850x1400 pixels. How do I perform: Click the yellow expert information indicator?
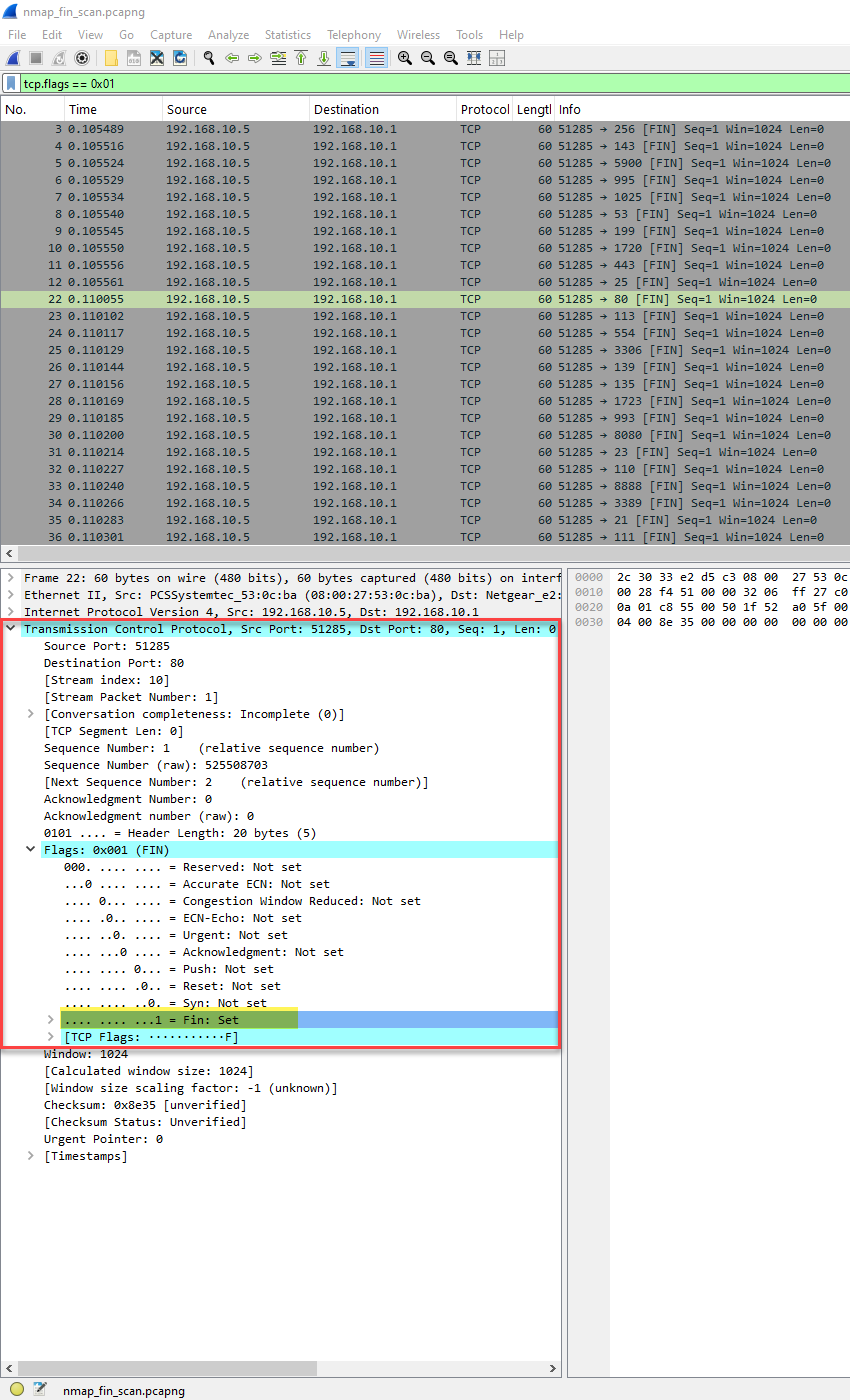(x=17, y=1388)
